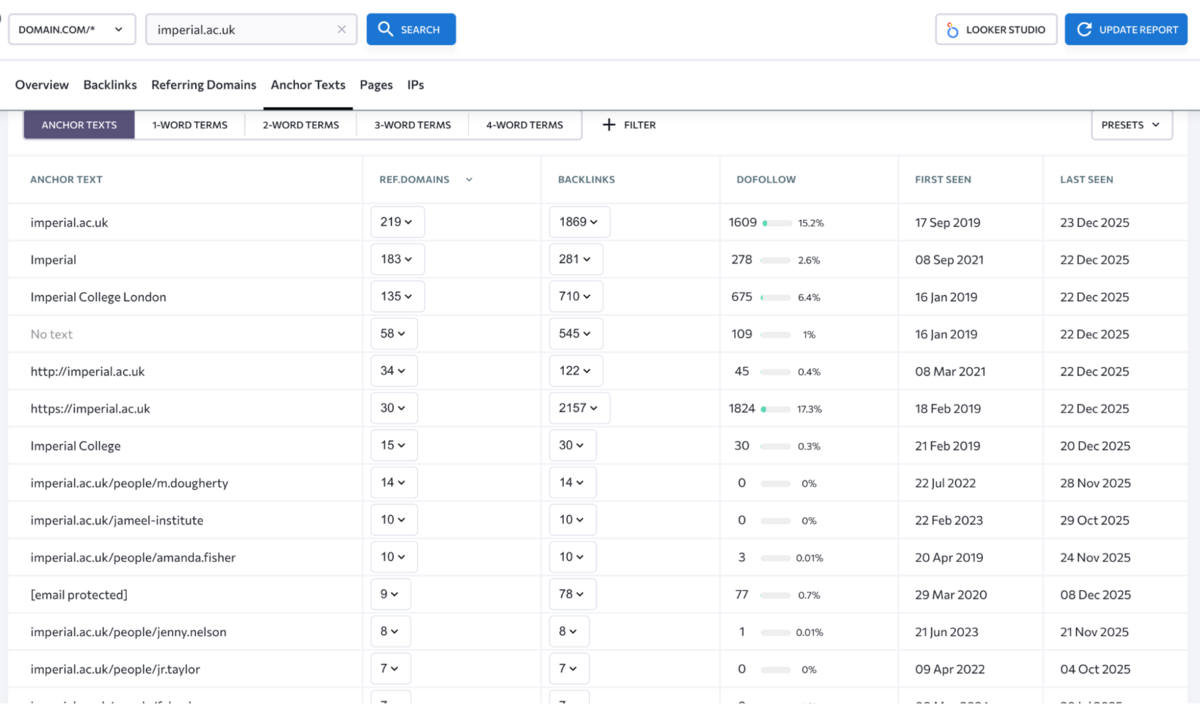Expand the 122 backlinks dropdown
1200x704 pixels.
576,371
